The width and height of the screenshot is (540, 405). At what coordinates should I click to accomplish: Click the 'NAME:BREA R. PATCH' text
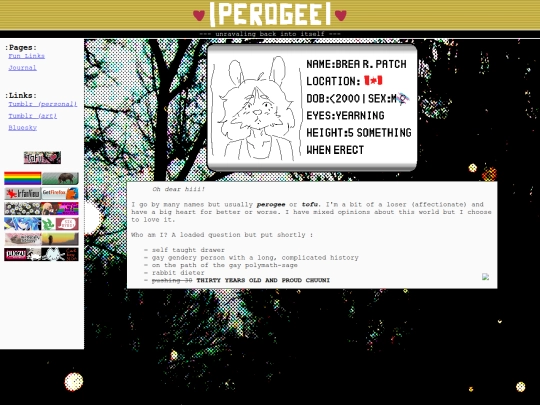356,64
